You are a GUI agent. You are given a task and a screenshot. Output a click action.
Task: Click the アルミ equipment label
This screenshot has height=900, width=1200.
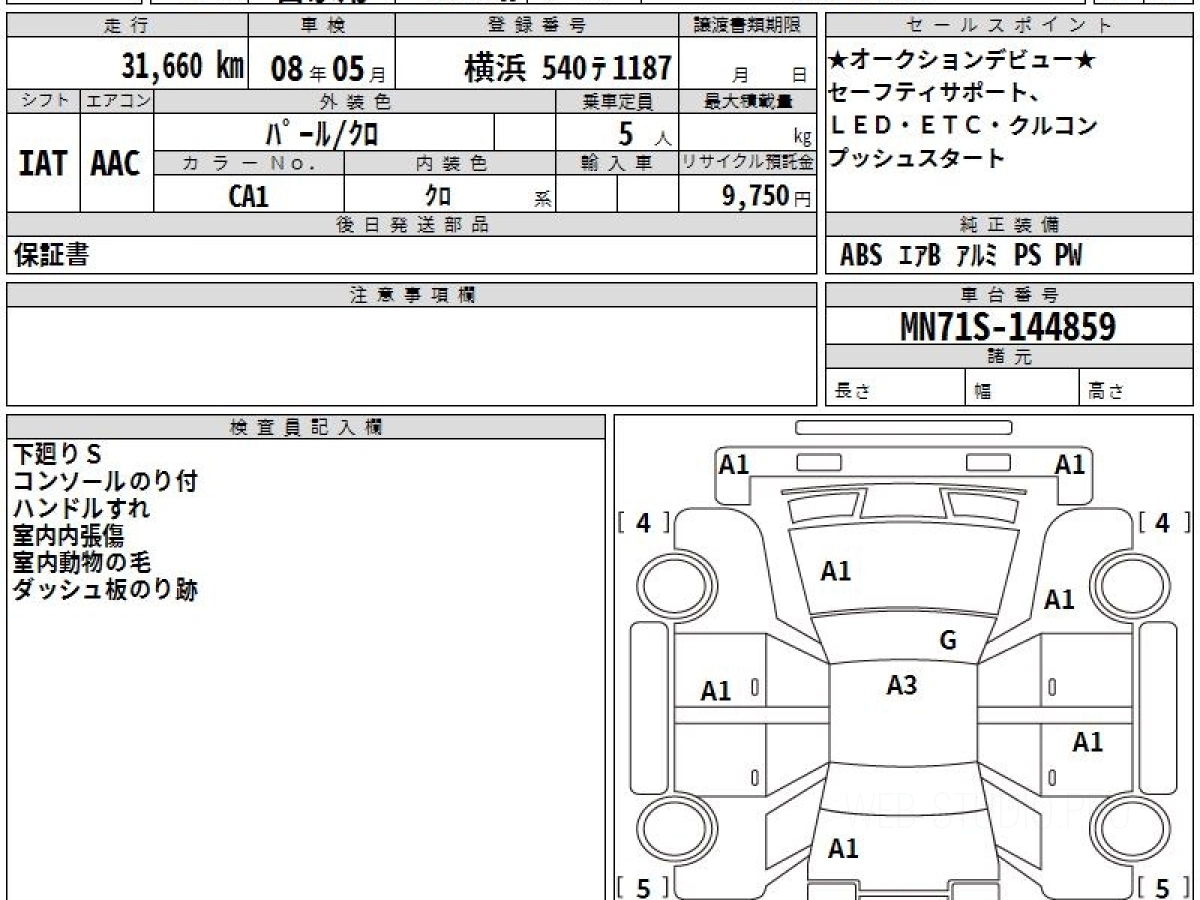[977, 256]
